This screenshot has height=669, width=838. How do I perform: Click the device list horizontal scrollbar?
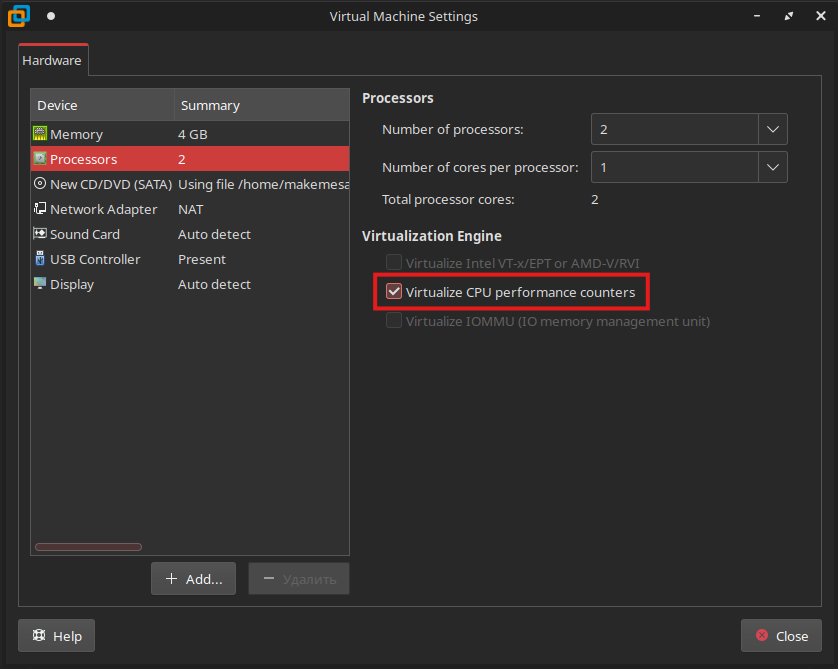tap(88, 547)
